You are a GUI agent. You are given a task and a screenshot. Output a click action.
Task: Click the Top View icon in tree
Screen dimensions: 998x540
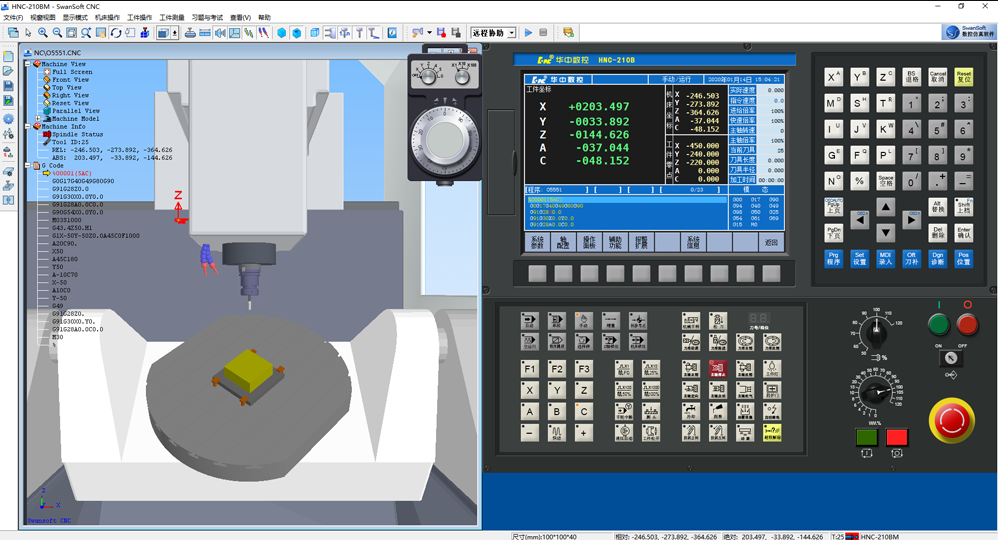46,88
